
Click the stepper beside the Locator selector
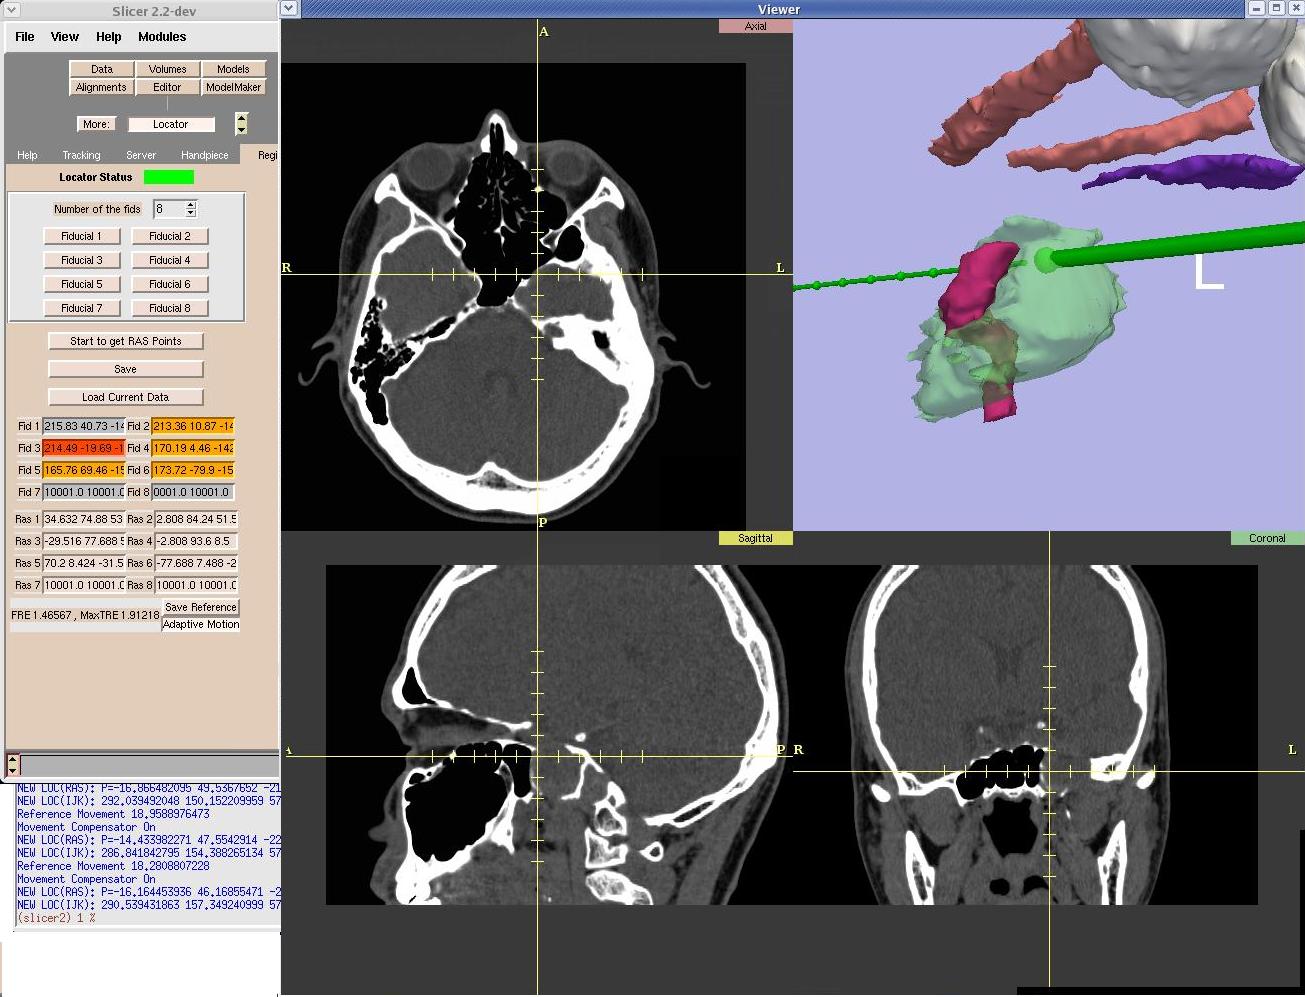pyautogui.click(x=241, y=124)
